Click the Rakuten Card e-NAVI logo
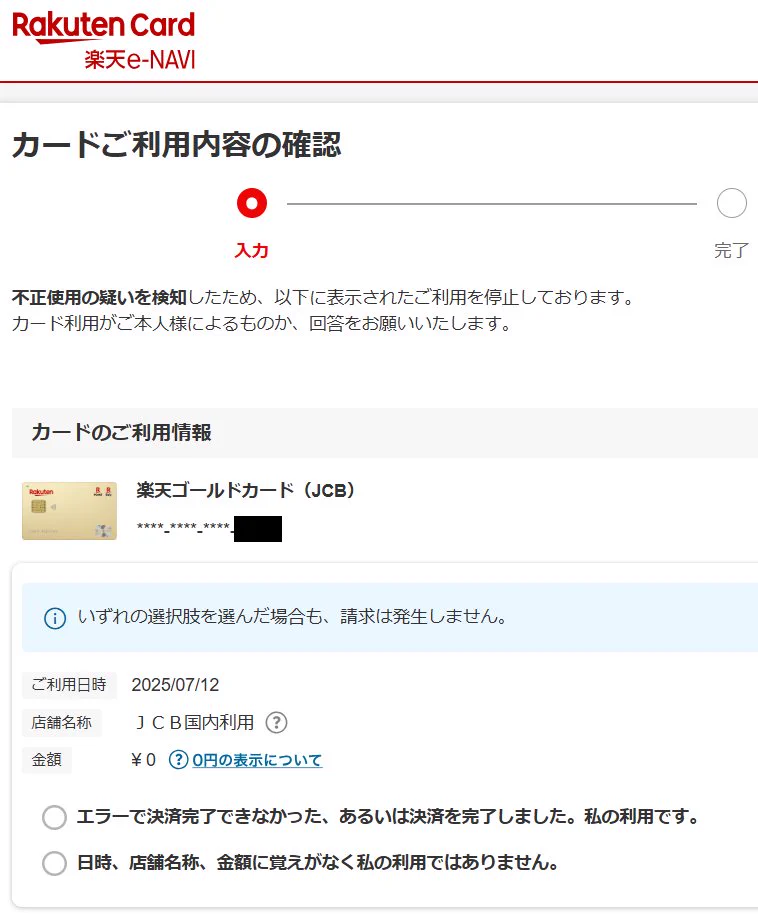 pyautogui.click(x=104, y=40)
